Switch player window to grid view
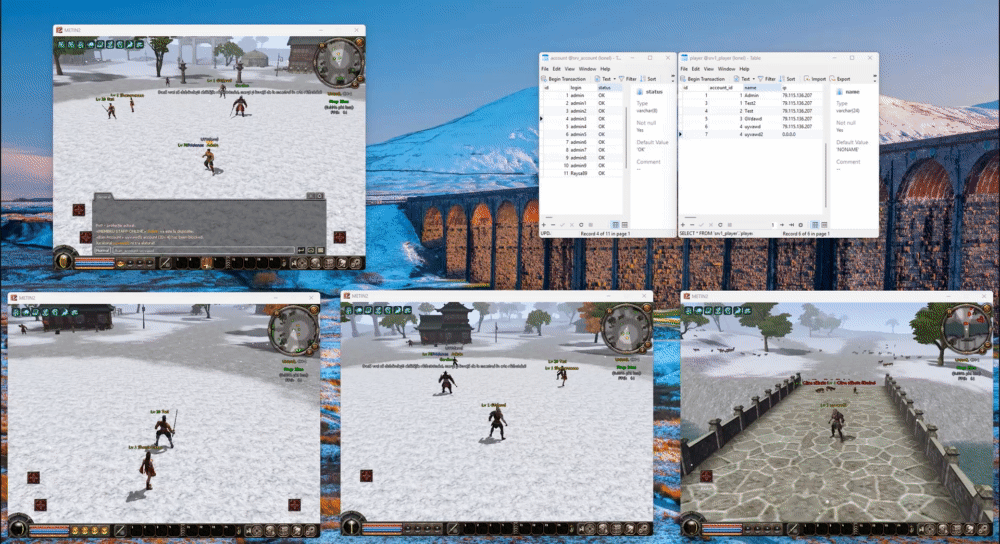 coord(815,225)
